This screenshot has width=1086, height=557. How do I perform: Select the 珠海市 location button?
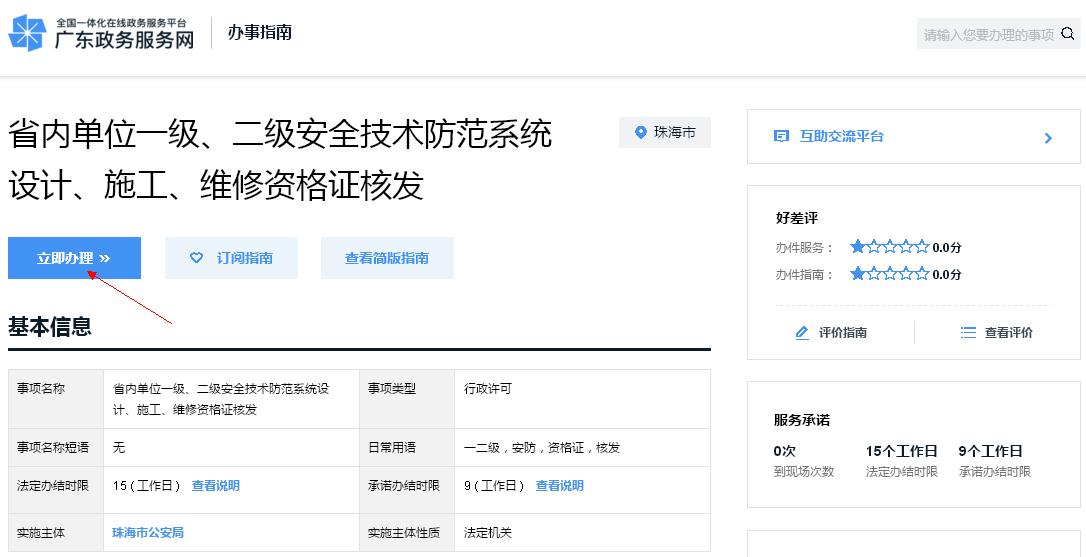(665, 132)
